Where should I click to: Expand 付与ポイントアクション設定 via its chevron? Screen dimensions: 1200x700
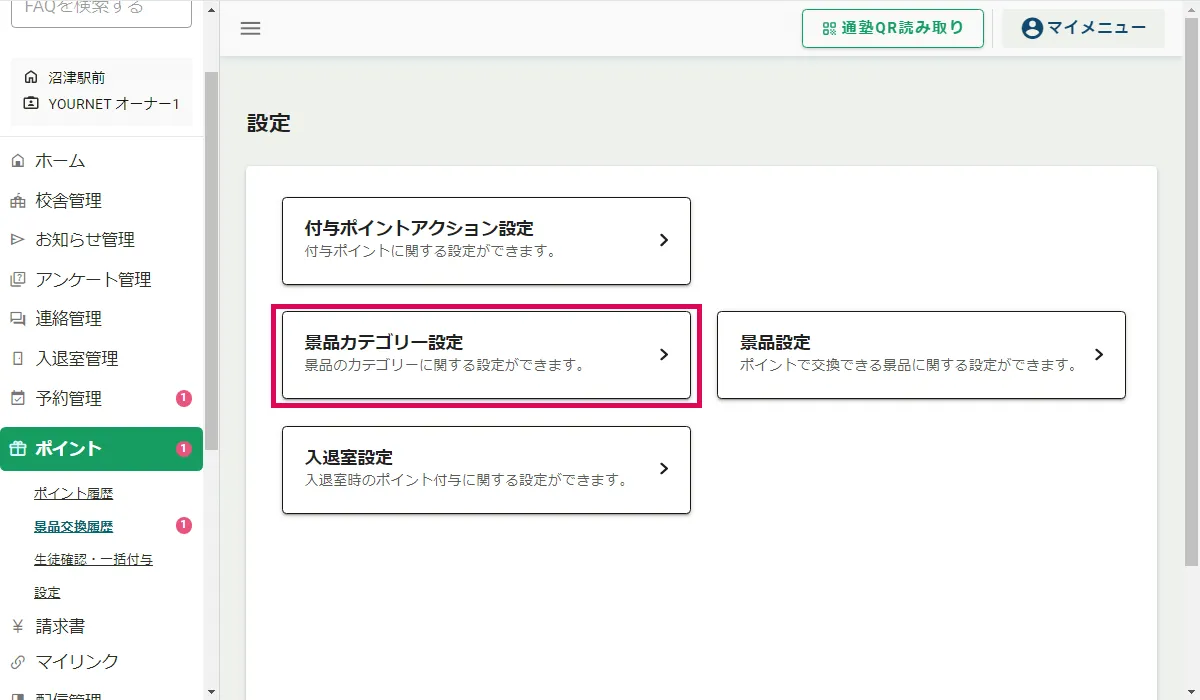coord(664,241)
